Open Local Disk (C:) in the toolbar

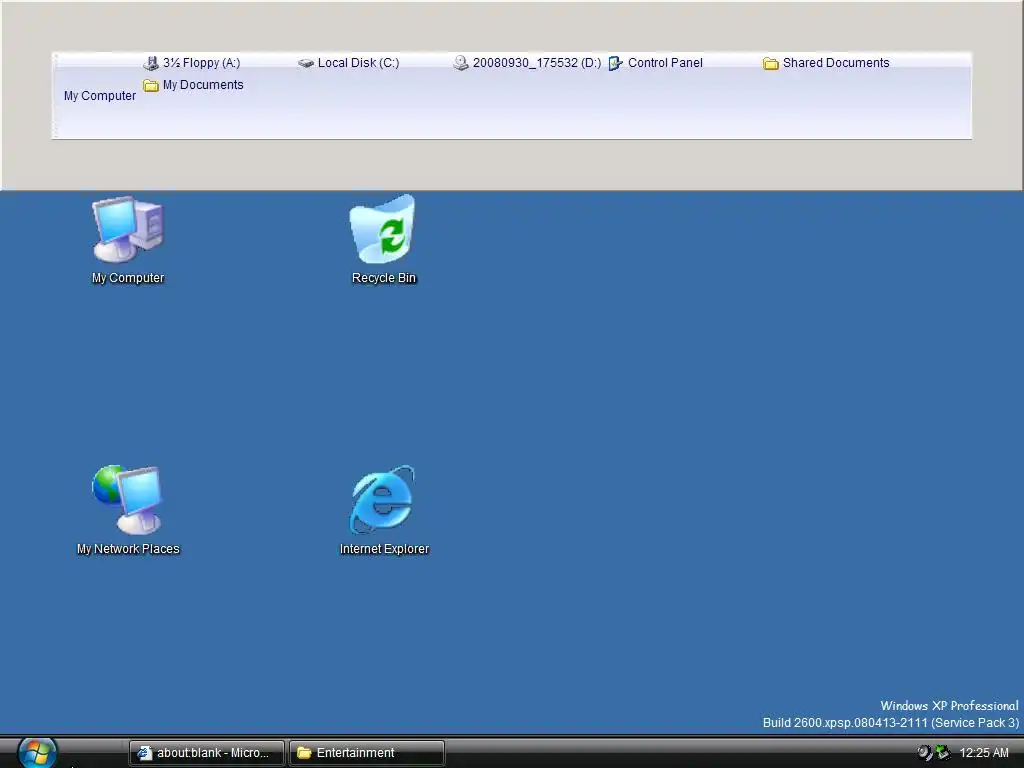click(348, 63)
